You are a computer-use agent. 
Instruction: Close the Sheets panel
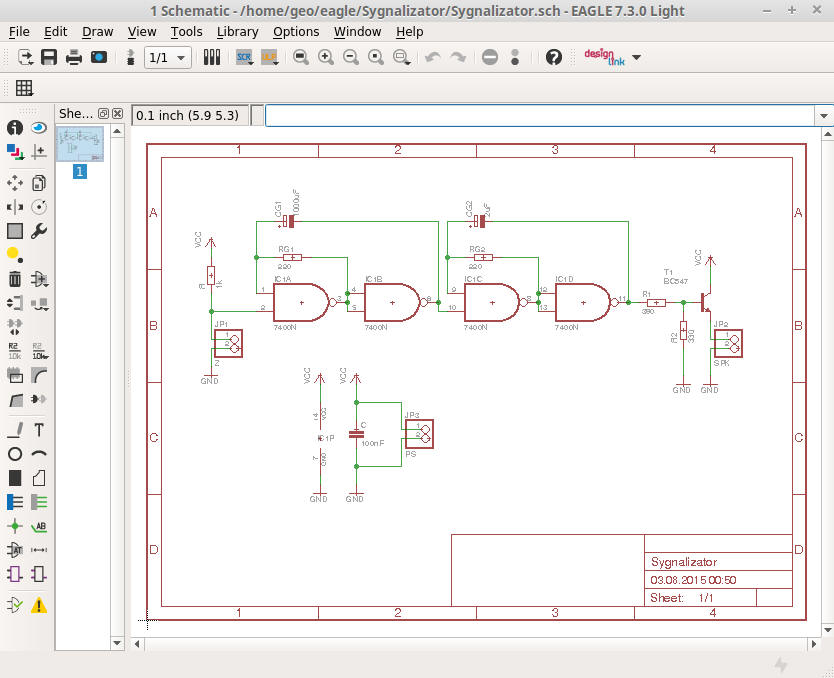[117, 114]
